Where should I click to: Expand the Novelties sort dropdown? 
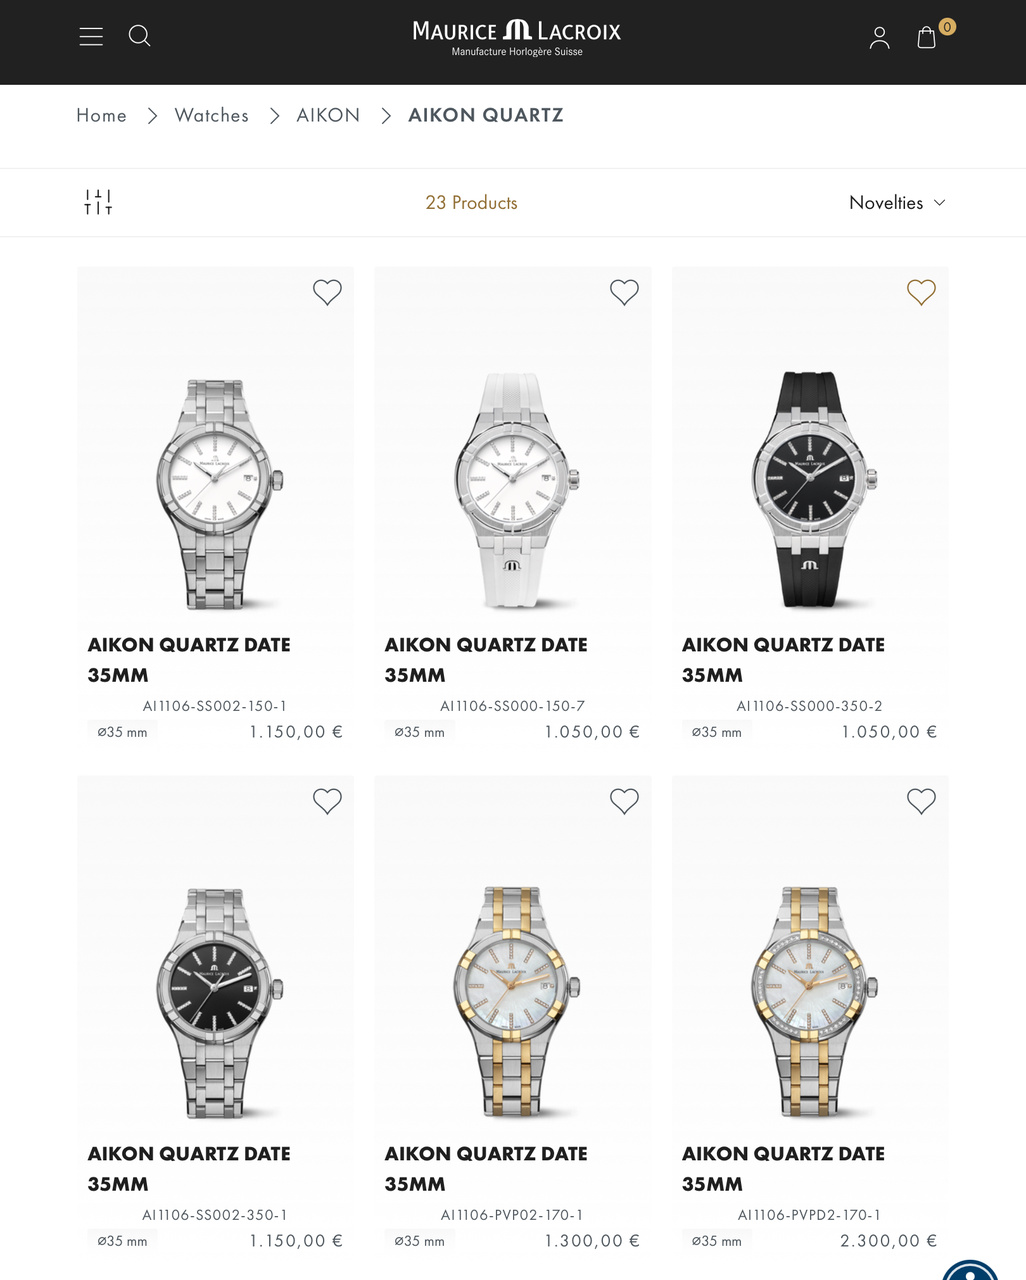(x=897, y=202)
